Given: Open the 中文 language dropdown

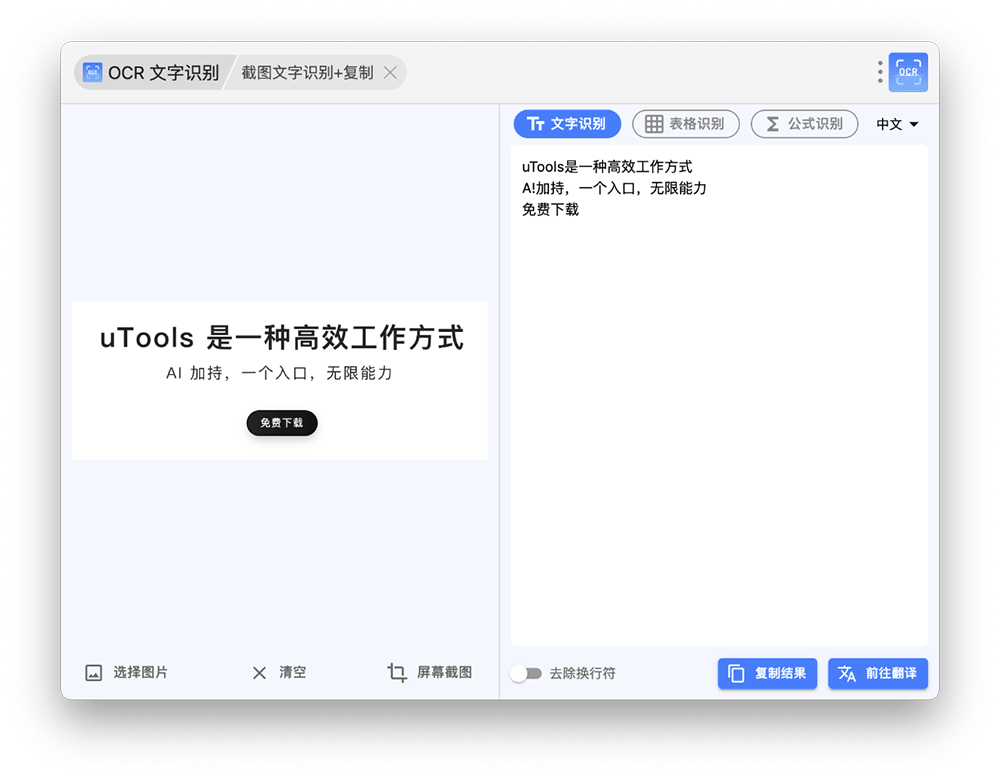Looking at the screenshot, I should [897, 124].
